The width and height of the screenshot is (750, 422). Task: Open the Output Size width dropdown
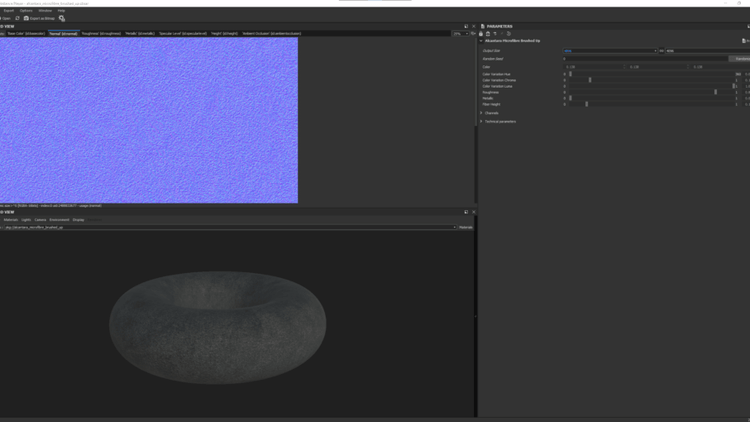click(x=610, y=50)
